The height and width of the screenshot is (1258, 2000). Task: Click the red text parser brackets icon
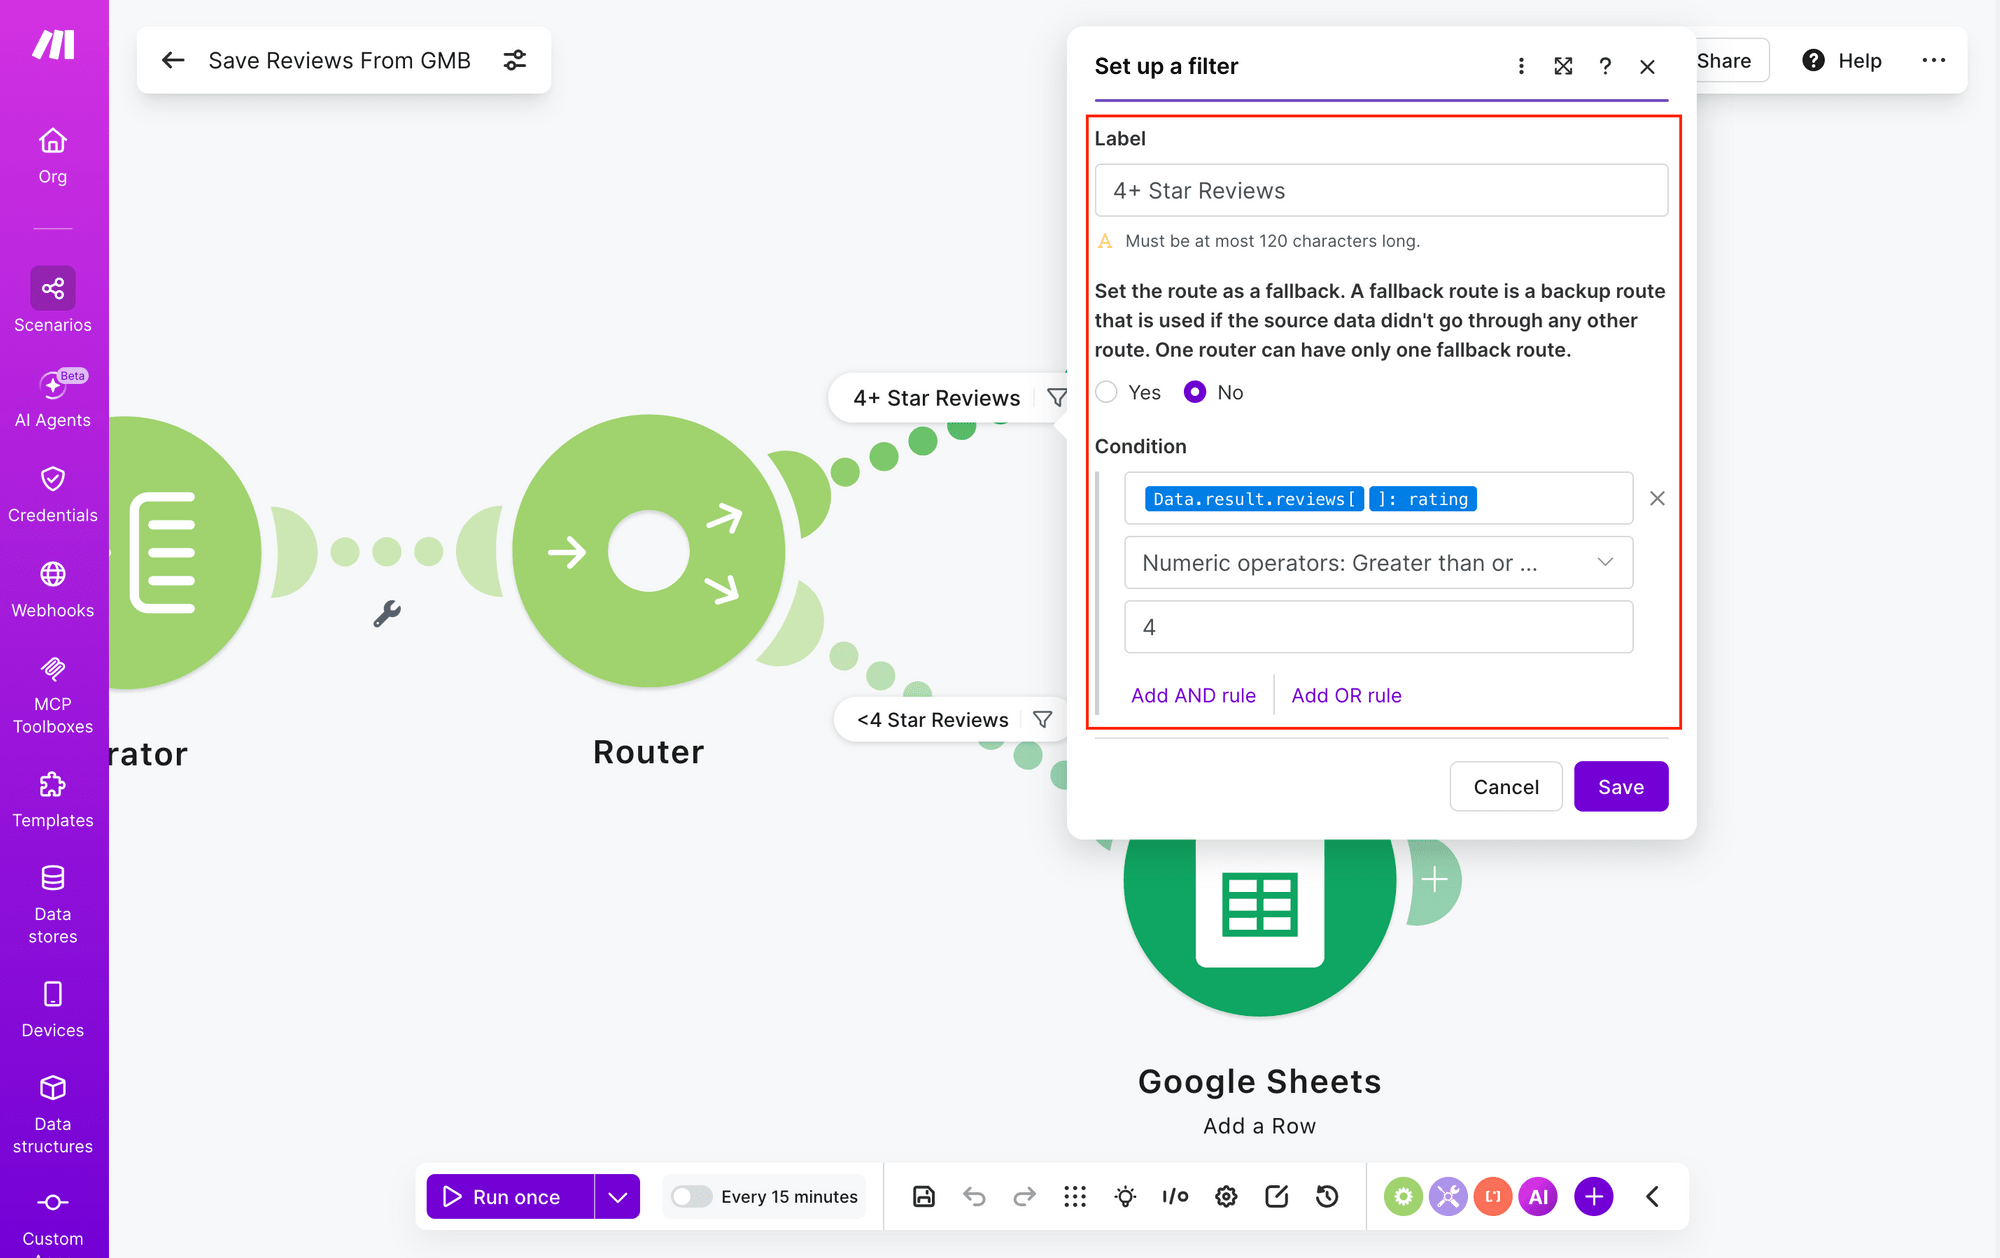click(x=1493, y=1196)
